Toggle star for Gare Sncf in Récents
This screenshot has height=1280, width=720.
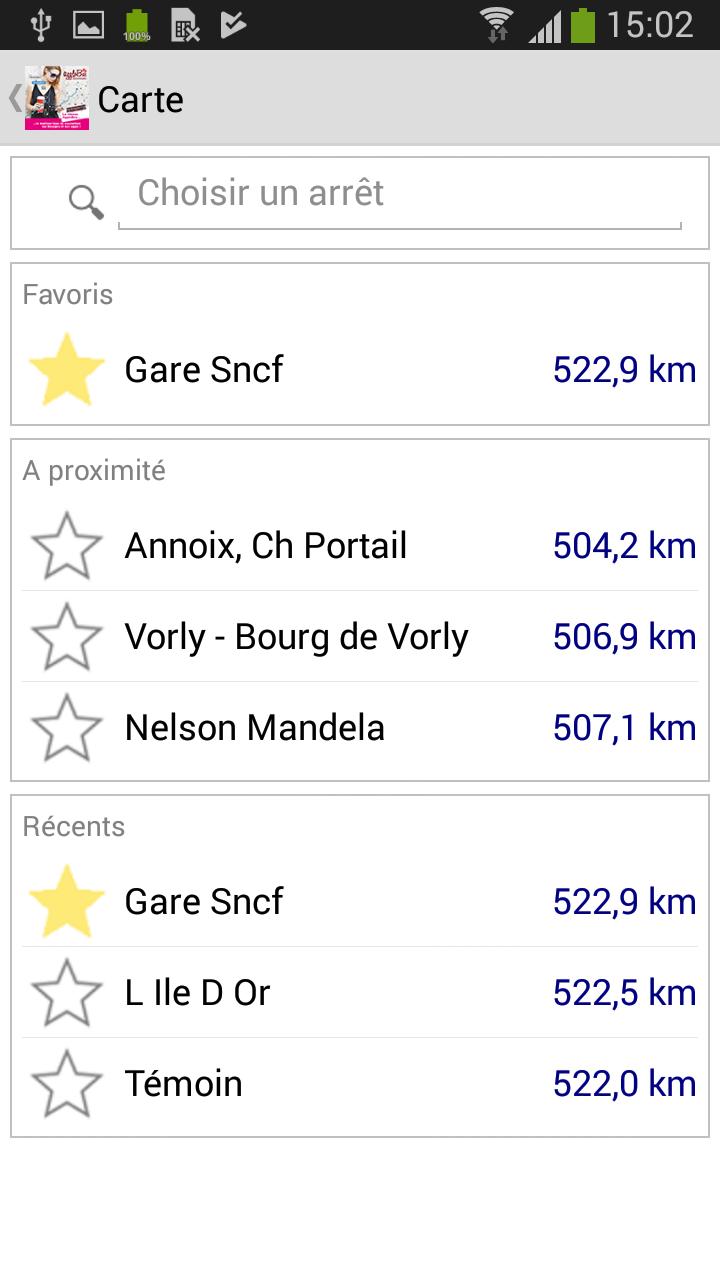click(67, 902)
